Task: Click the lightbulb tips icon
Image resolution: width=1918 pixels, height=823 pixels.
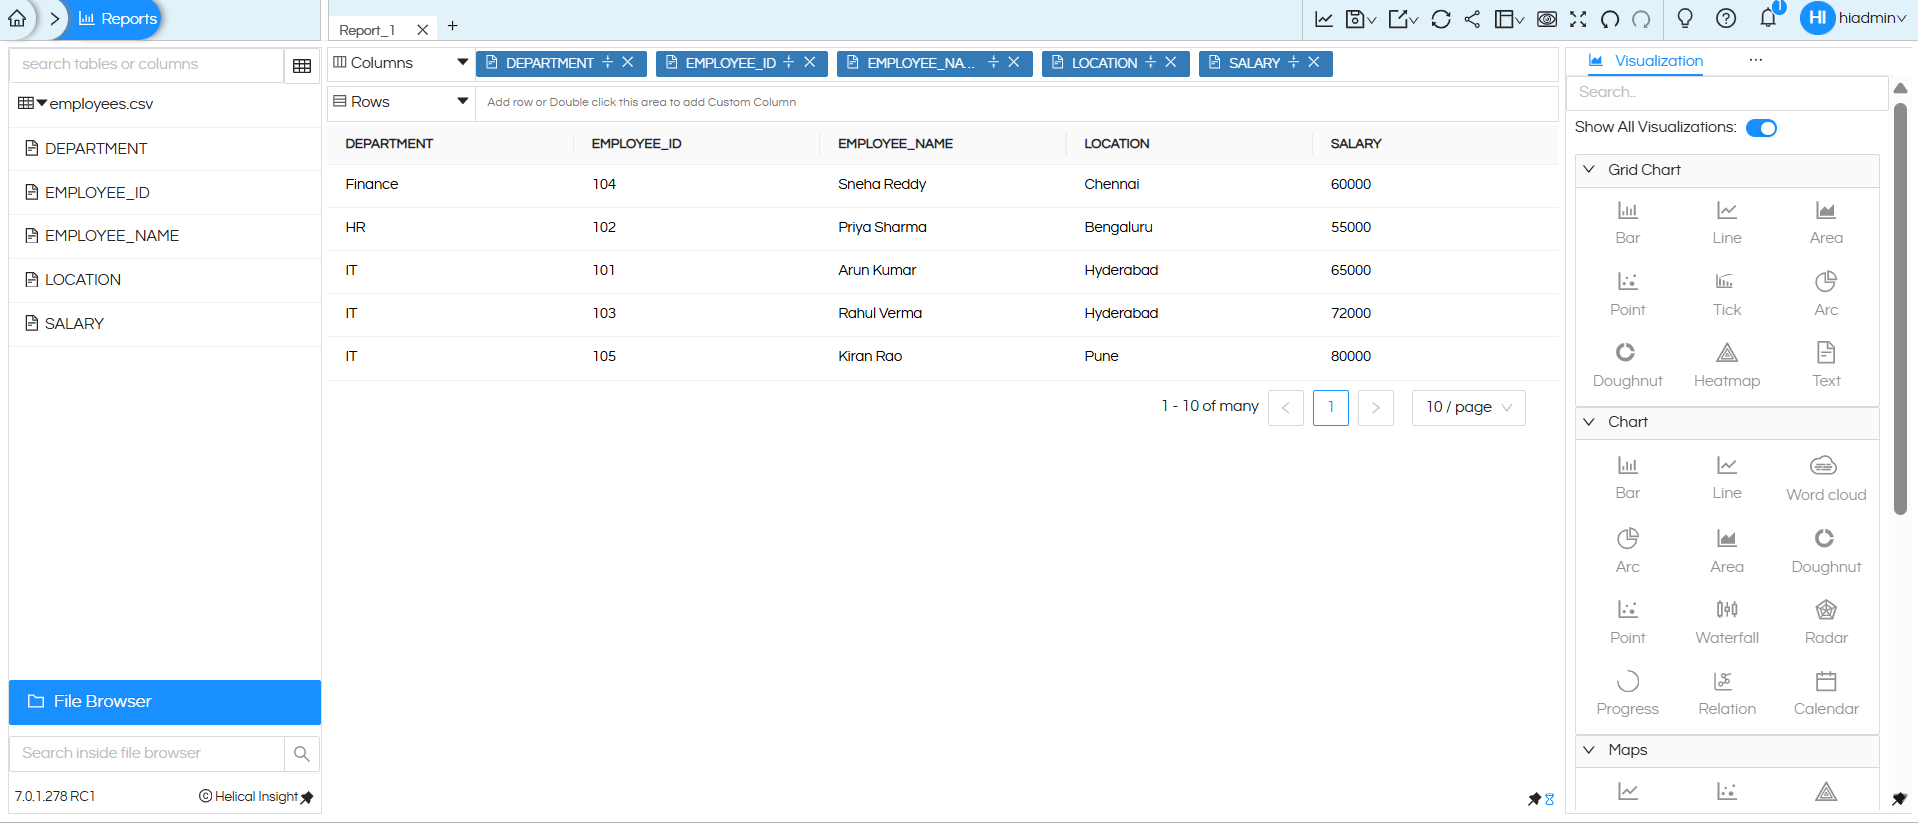Action: click(x=1685, y=19)
